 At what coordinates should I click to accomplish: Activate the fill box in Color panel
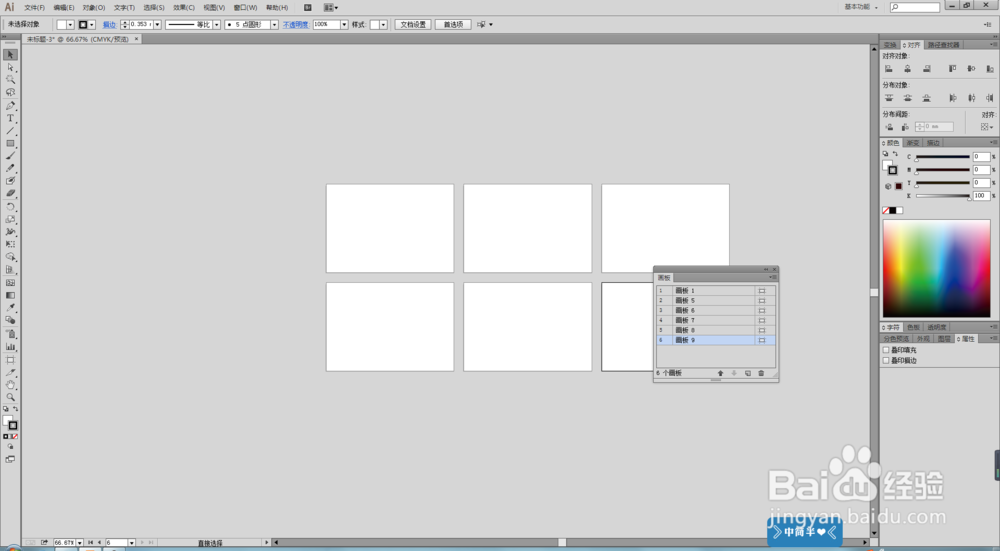pos(886,164)
